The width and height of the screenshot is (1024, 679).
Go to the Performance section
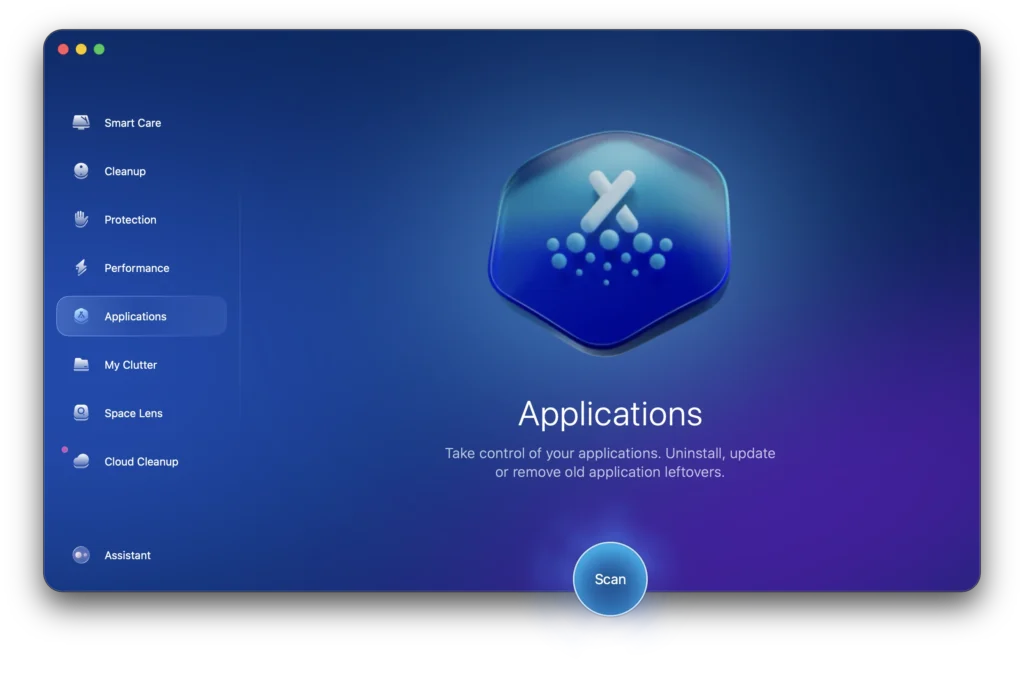(136, 267)
